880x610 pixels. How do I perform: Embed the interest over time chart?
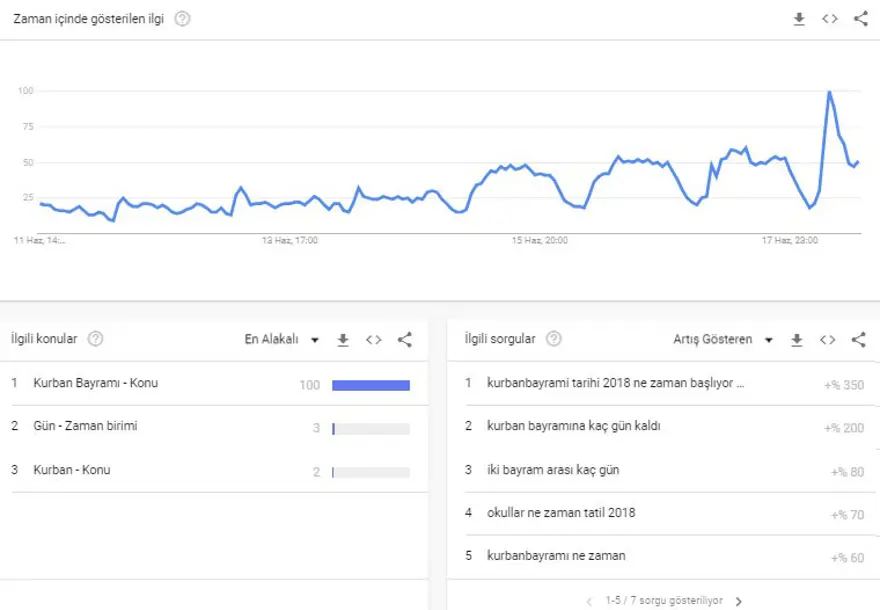[x=829, y=19]
